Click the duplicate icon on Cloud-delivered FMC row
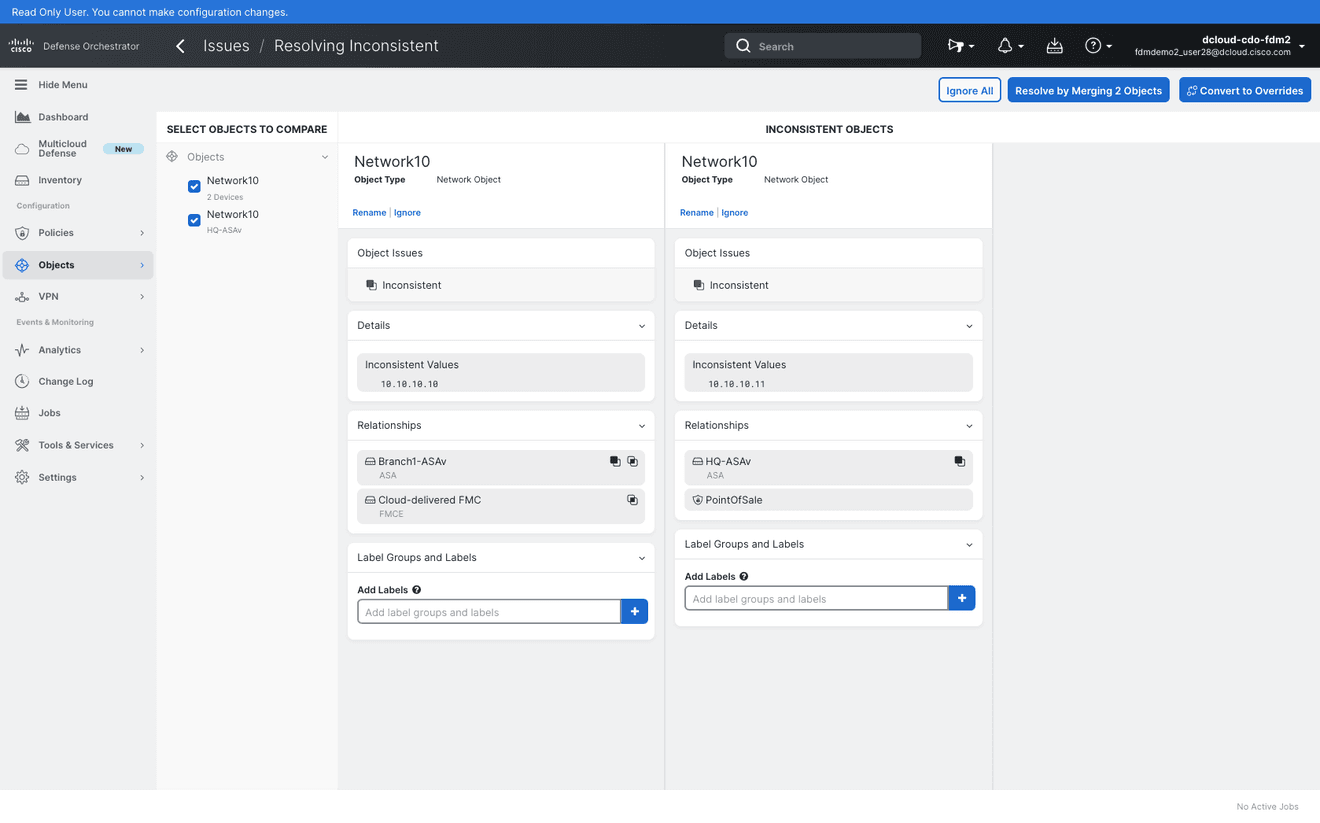Viewport: 1320px width, 823px height. (632, 500)
